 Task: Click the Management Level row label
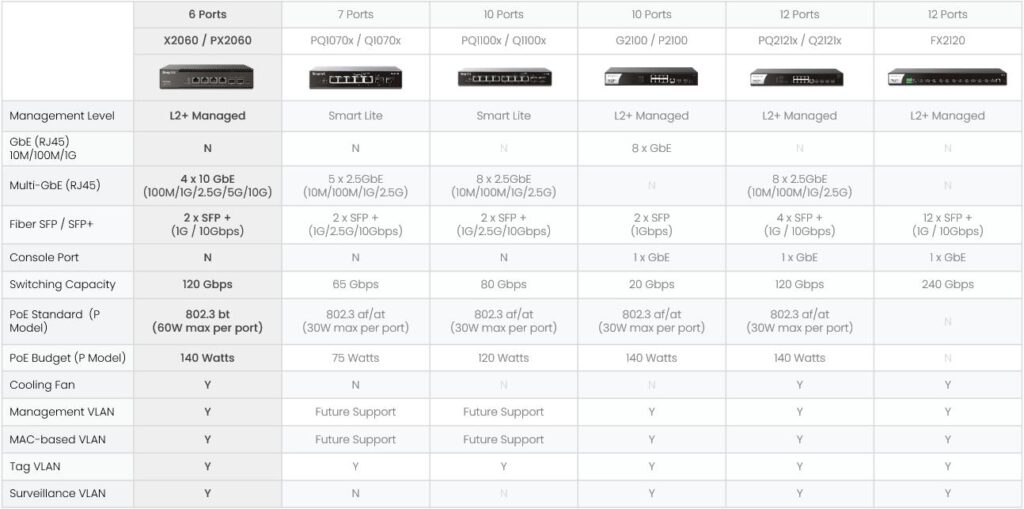pyautogui.click(x=62, y=116)
